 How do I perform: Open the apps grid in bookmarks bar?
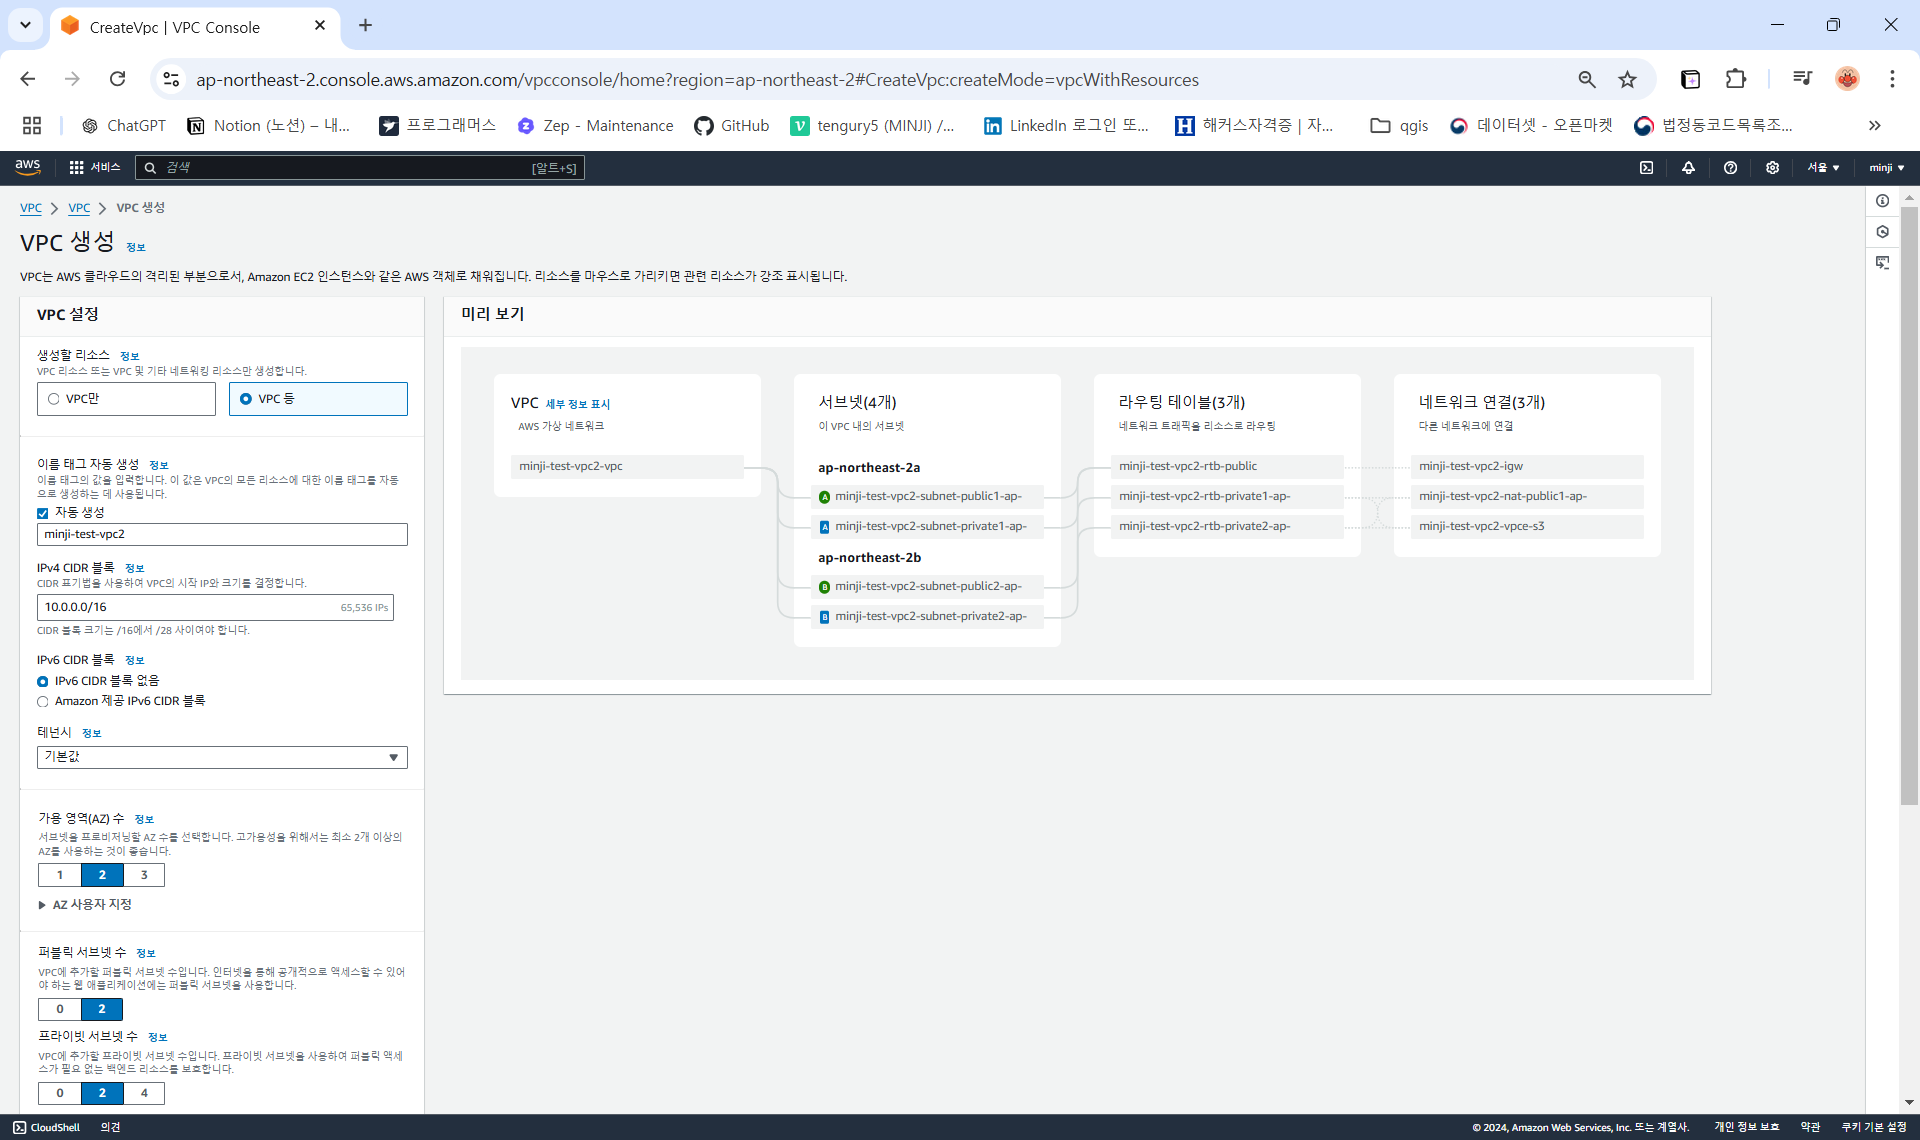[x=32, y=125]
